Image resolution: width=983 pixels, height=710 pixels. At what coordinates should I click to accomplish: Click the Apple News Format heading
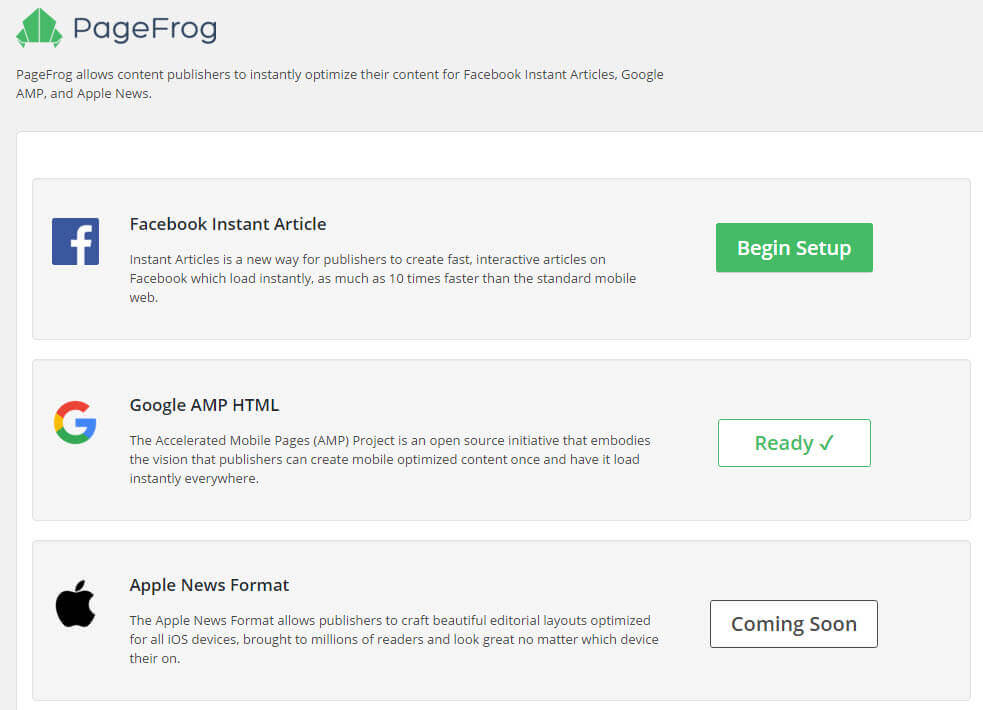[209, 585]
